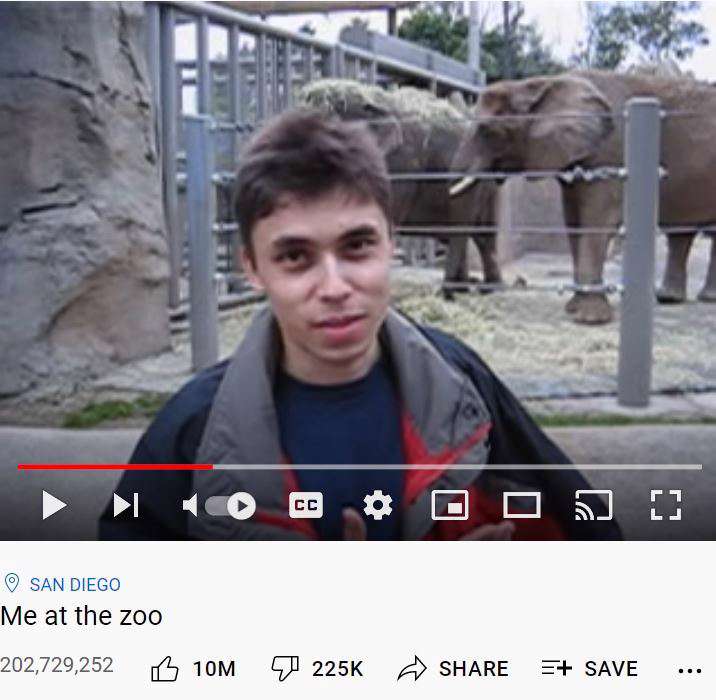Open the three-dot more actions menu
Image resolution: width=716 pixels, height=700 pixels.
point(690,671)
